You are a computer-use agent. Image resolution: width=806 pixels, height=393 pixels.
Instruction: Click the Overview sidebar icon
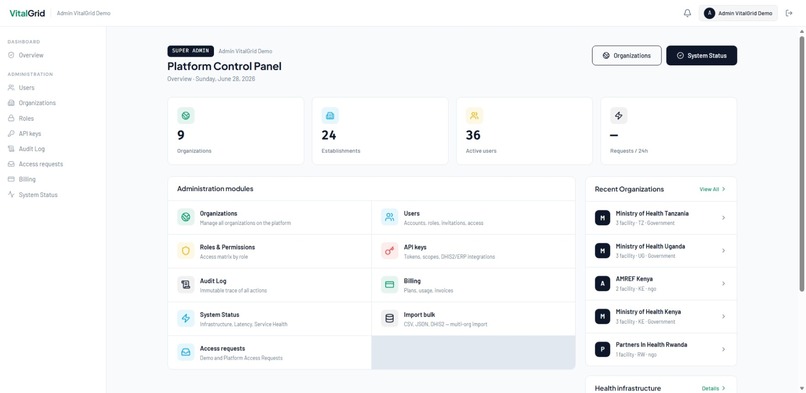11,55
